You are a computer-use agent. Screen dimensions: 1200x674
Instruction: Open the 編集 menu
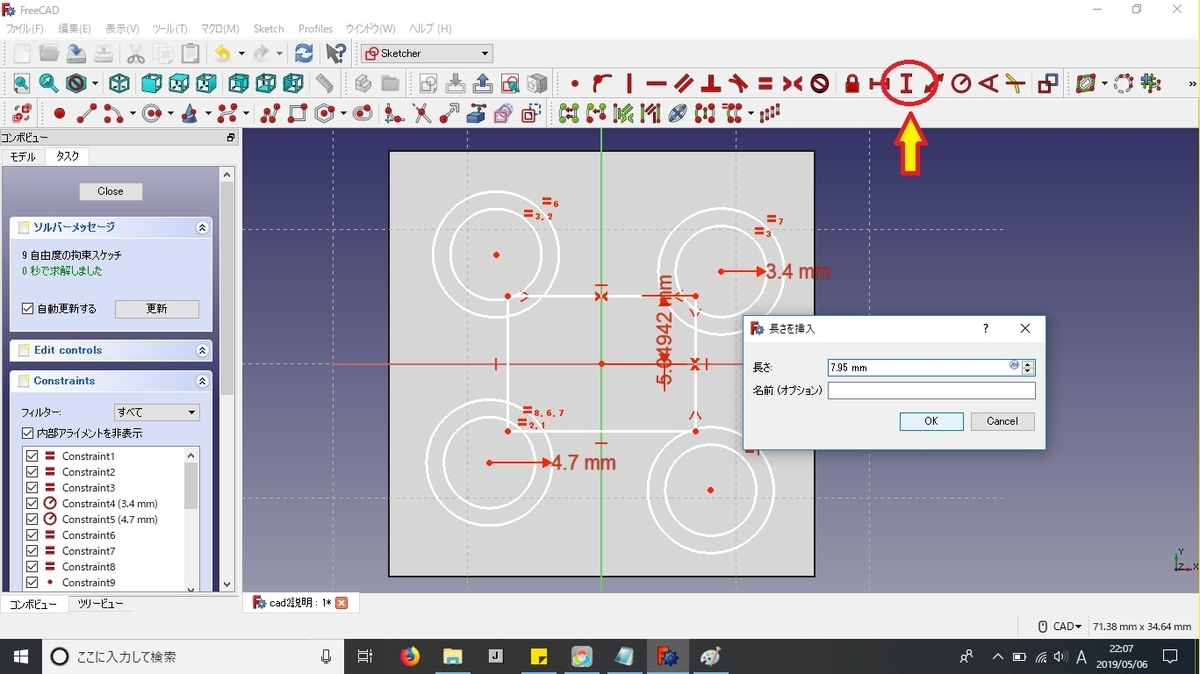click(x=74, y=29)
